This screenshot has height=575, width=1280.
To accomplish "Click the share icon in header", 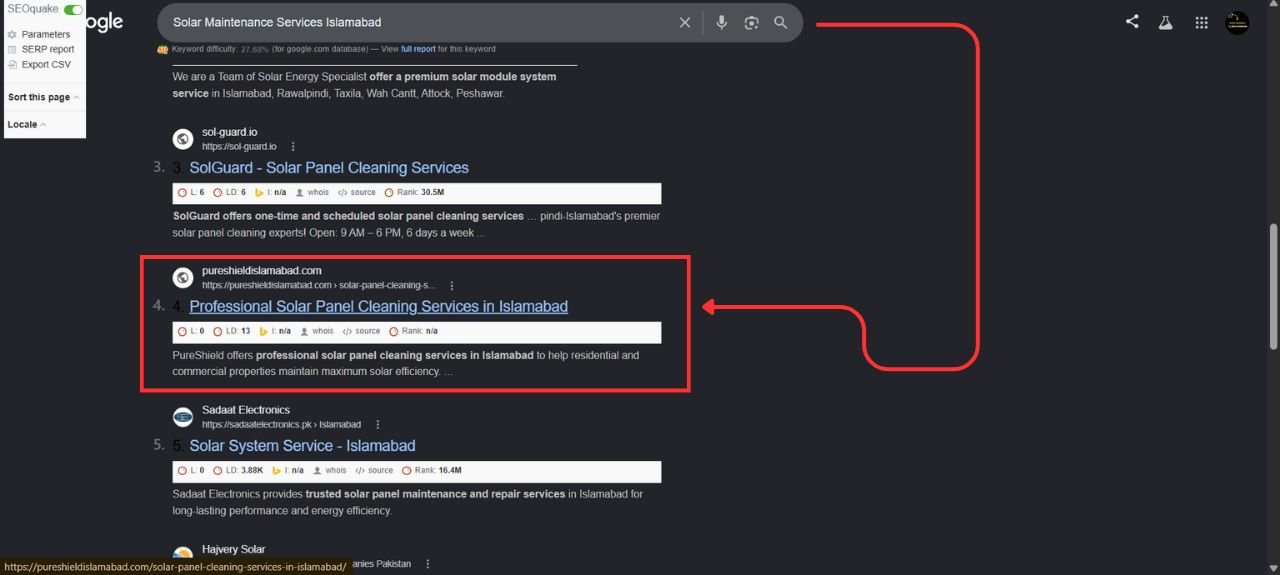I will (x=1132, y=21).
